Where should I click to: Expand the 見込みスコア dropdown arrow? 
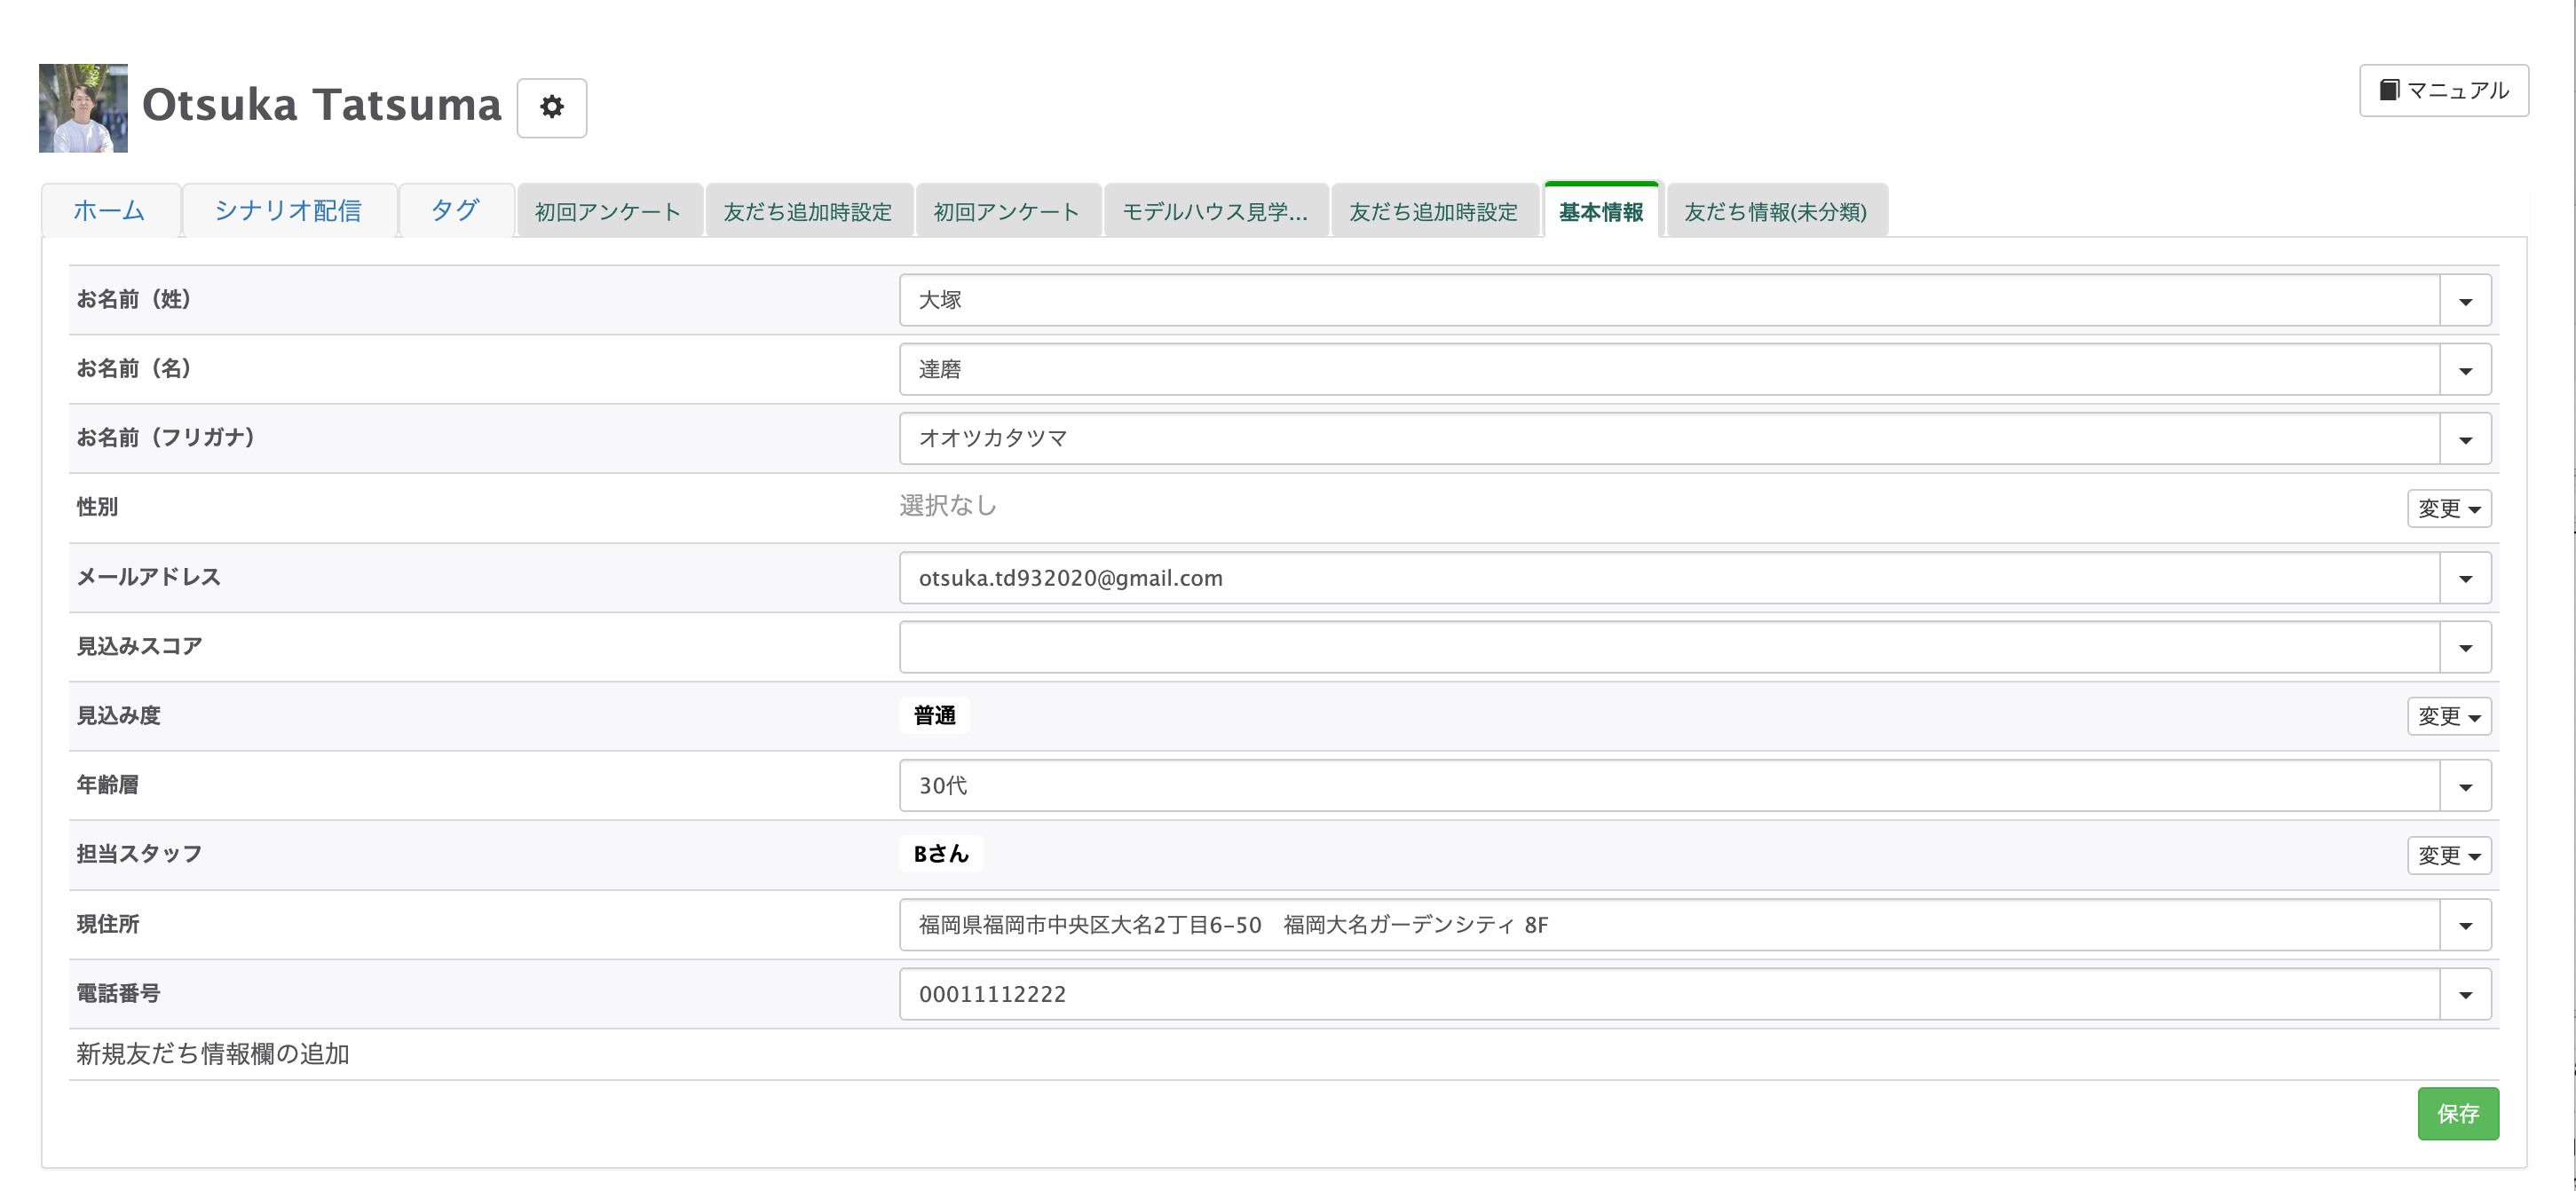2465,647
